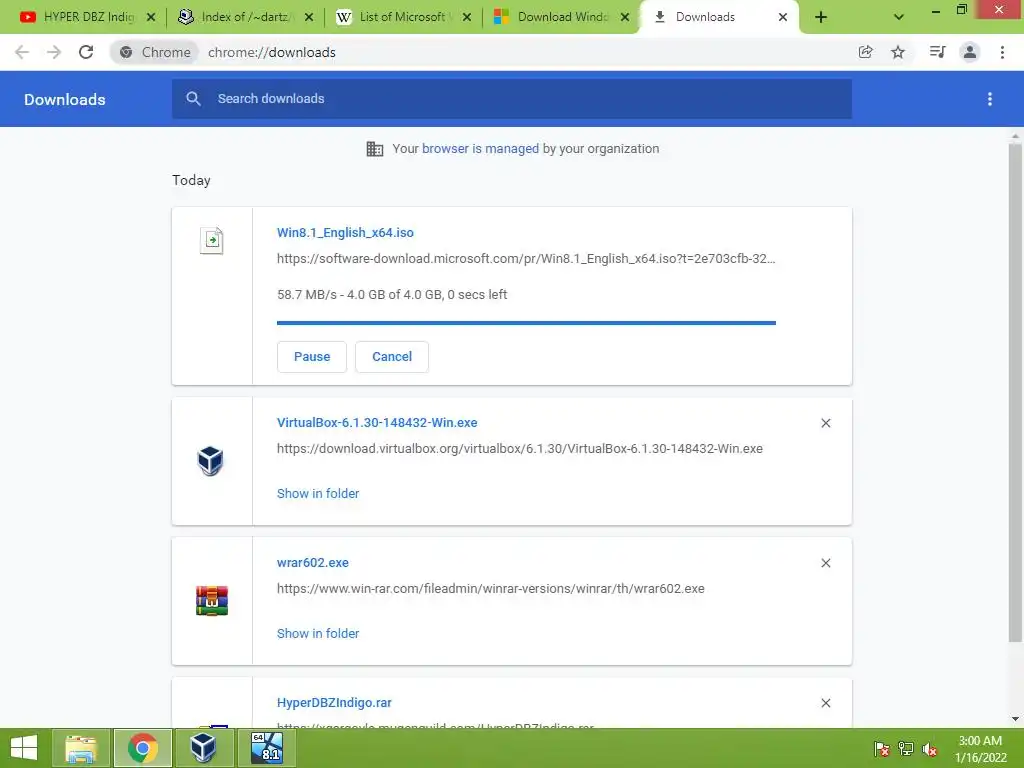Open Action Center flag tray icon
Screen dimensions: 1024x768
881,749
